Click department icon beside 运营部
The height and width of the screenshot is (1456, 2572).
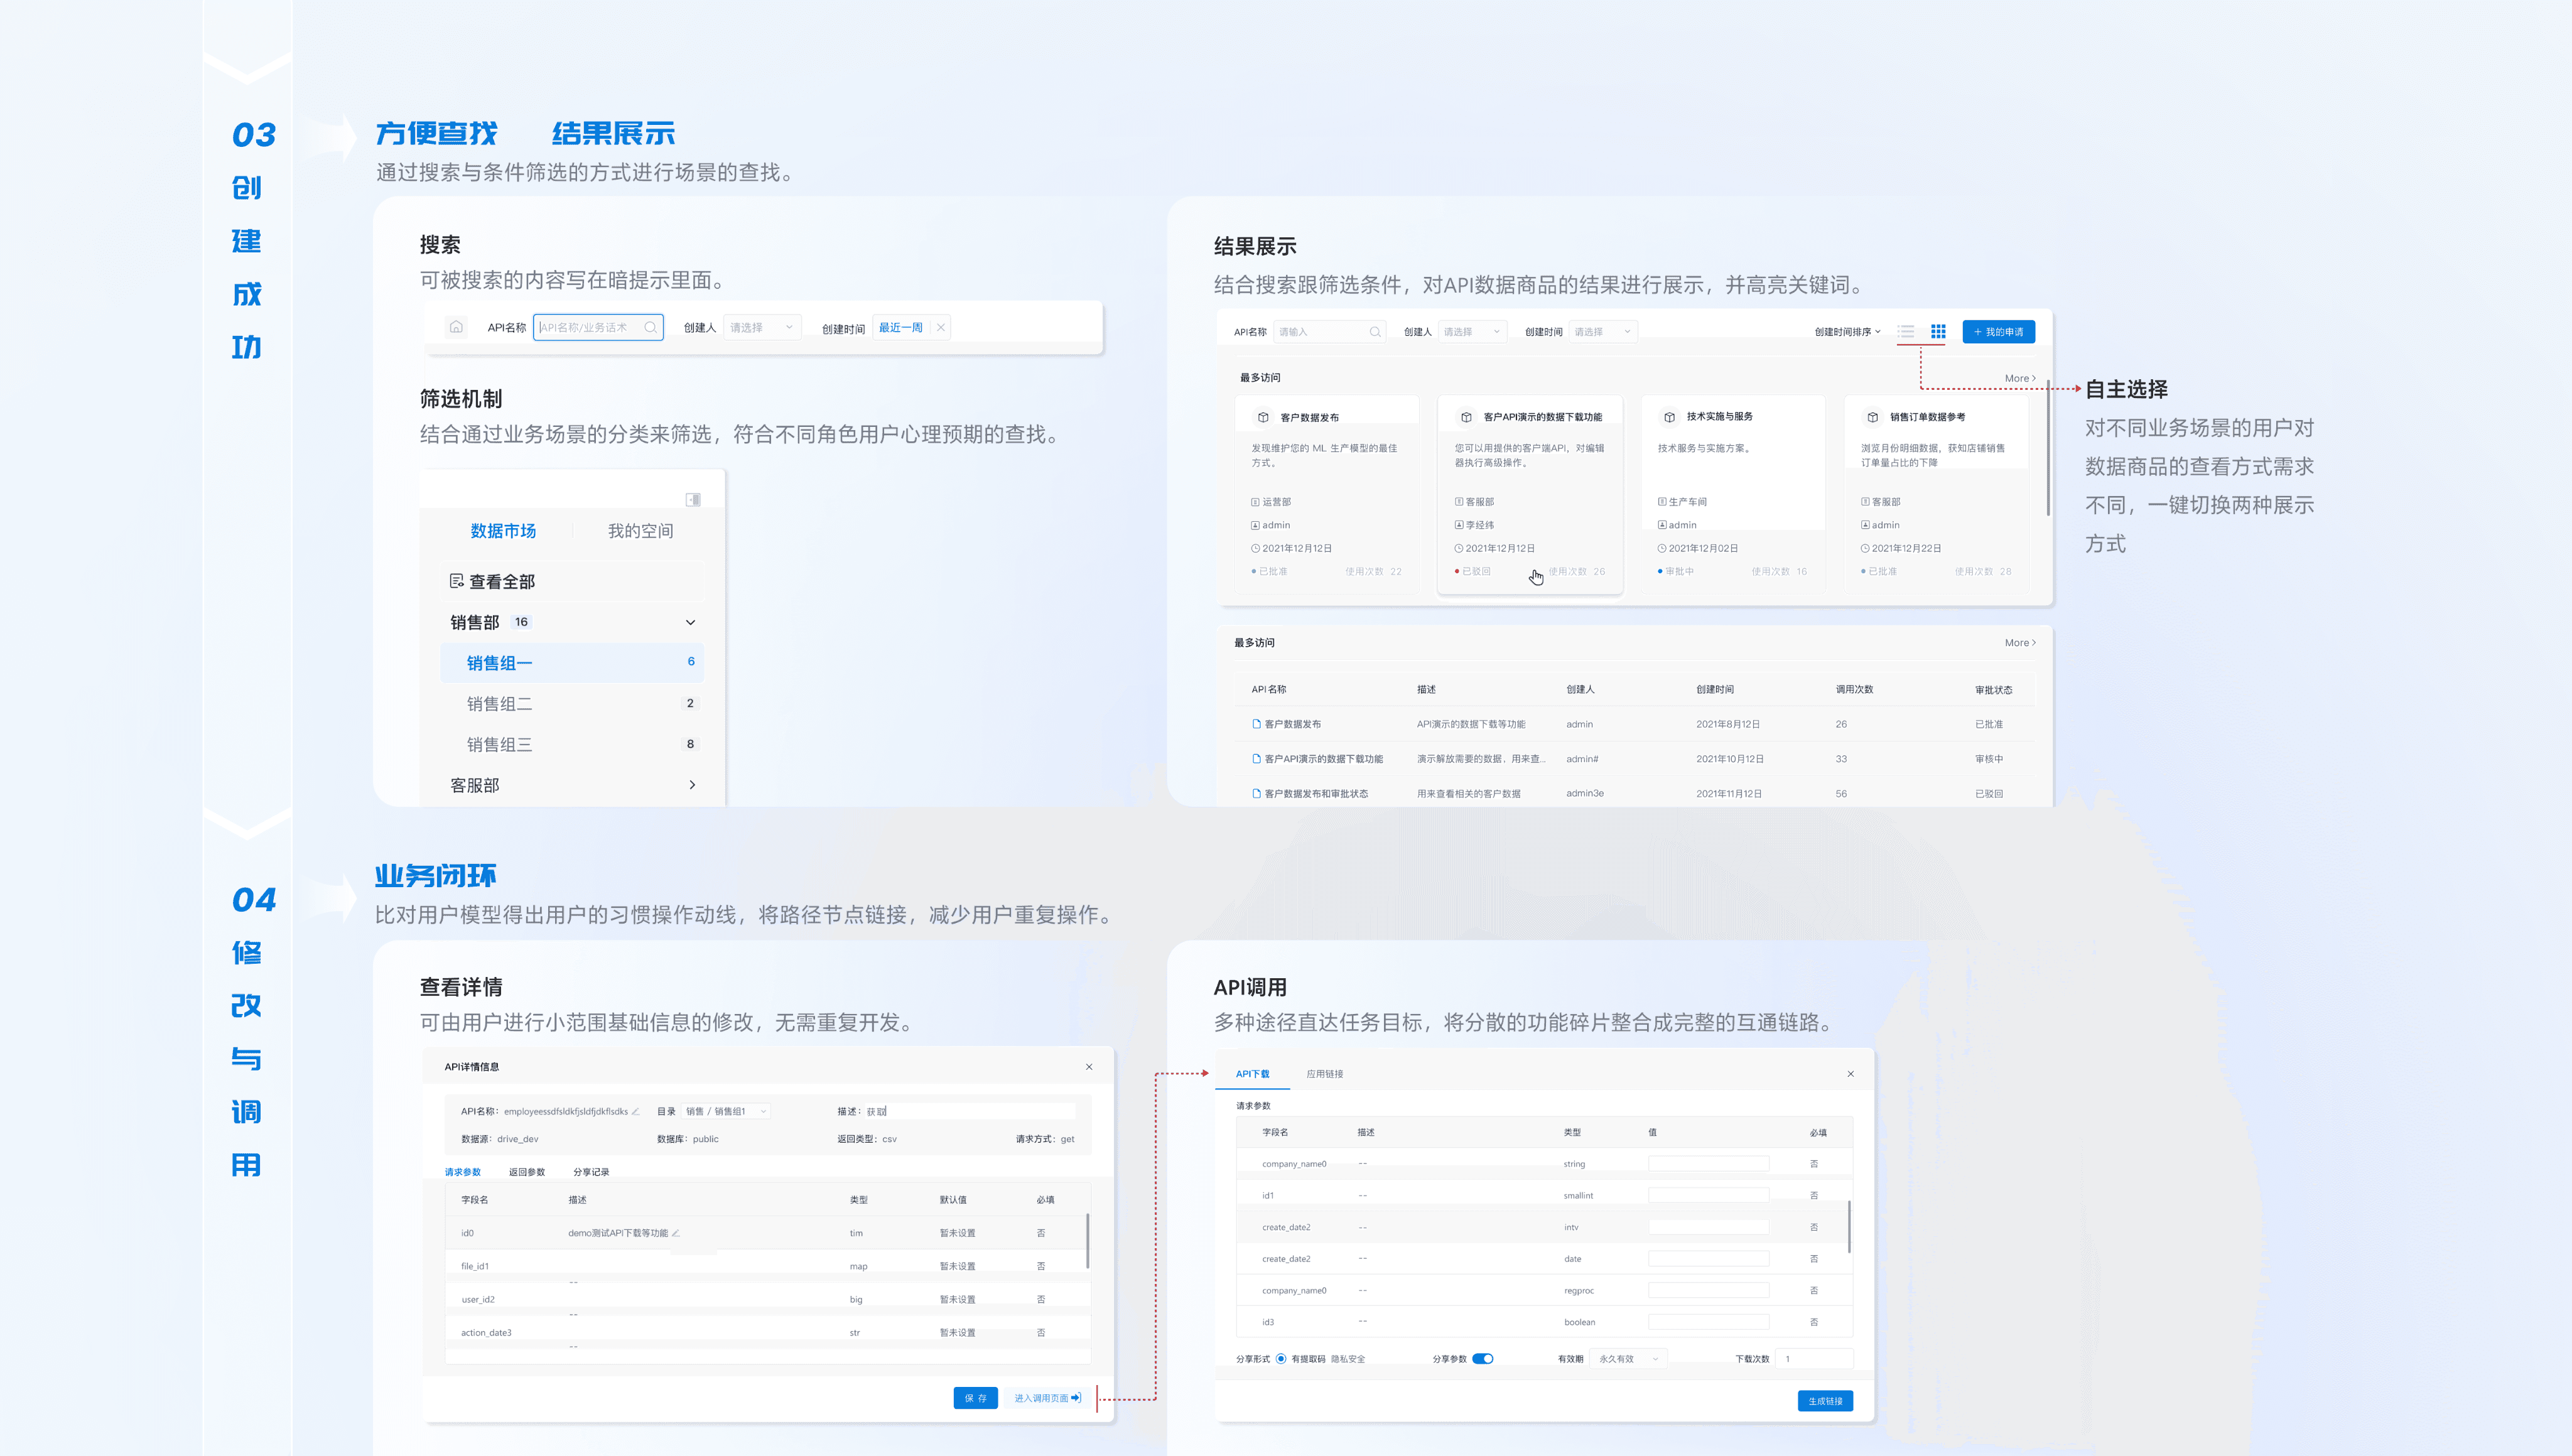coord(1255,502)
